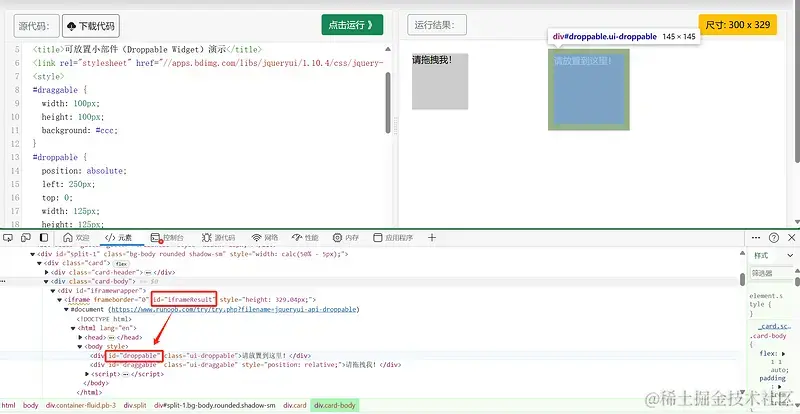Screen dimensions: 800x414
Task: Toggle device emulation icon in DevTools
Action: click(x=26, y=237)
